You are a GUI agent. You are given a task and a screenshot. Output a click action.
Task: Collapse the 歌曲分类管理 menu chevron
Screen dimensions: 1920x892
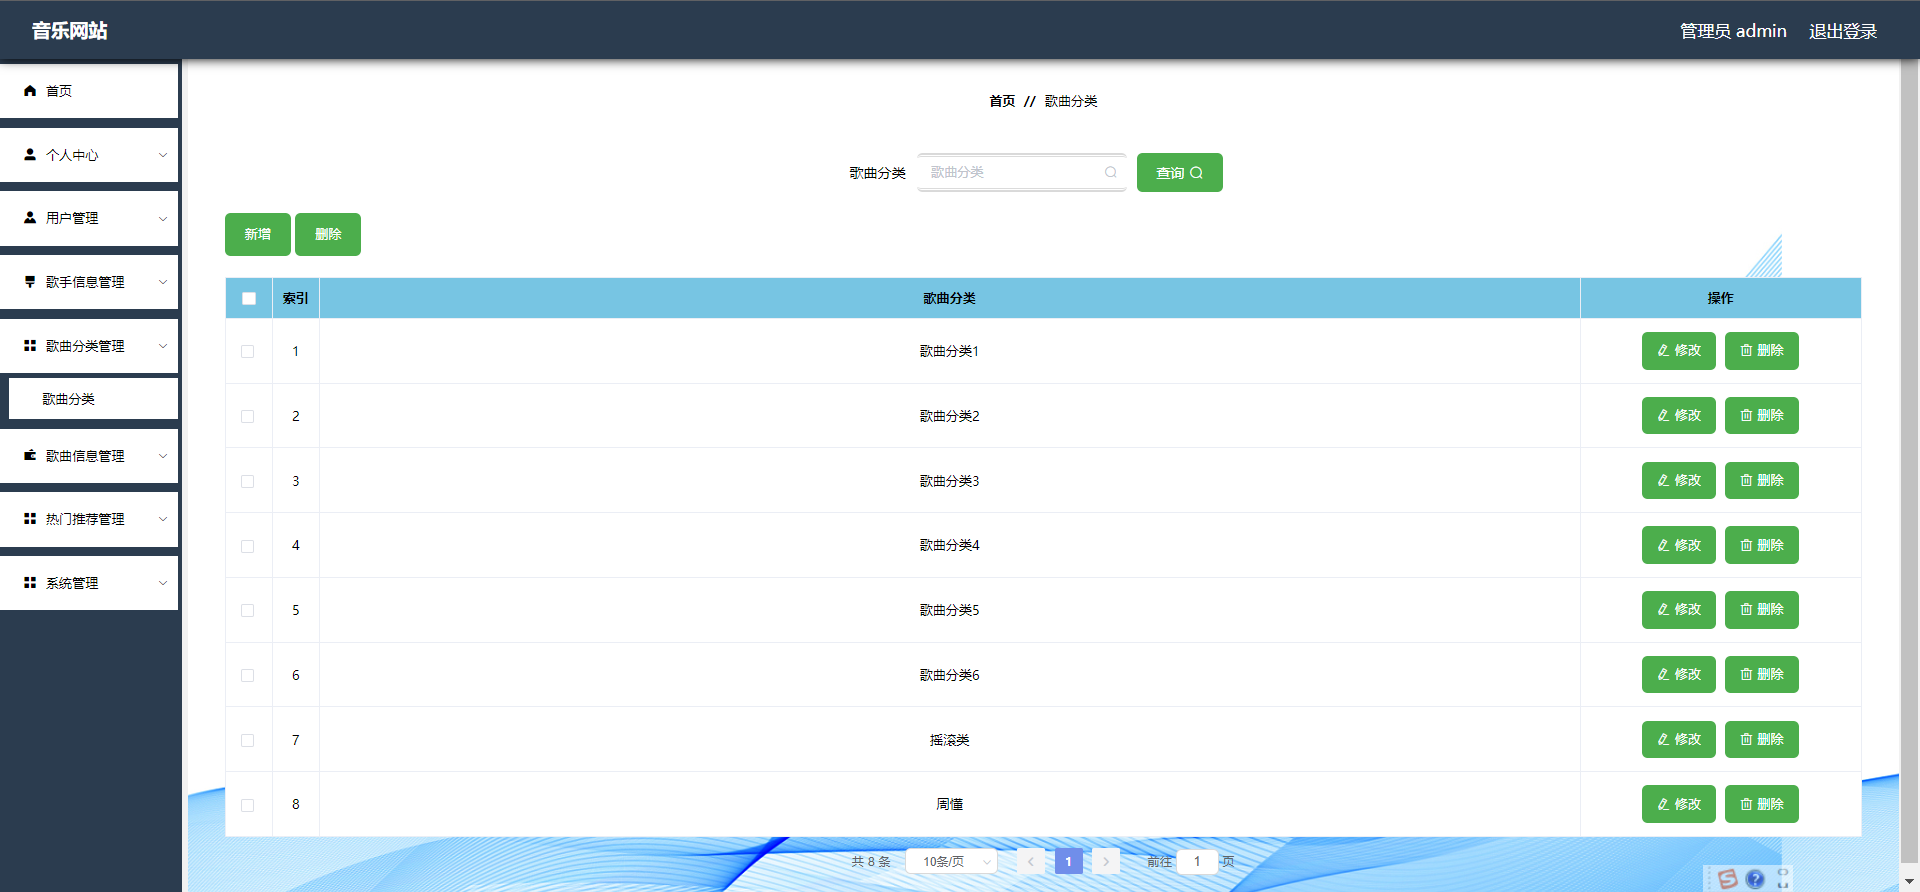163,346
